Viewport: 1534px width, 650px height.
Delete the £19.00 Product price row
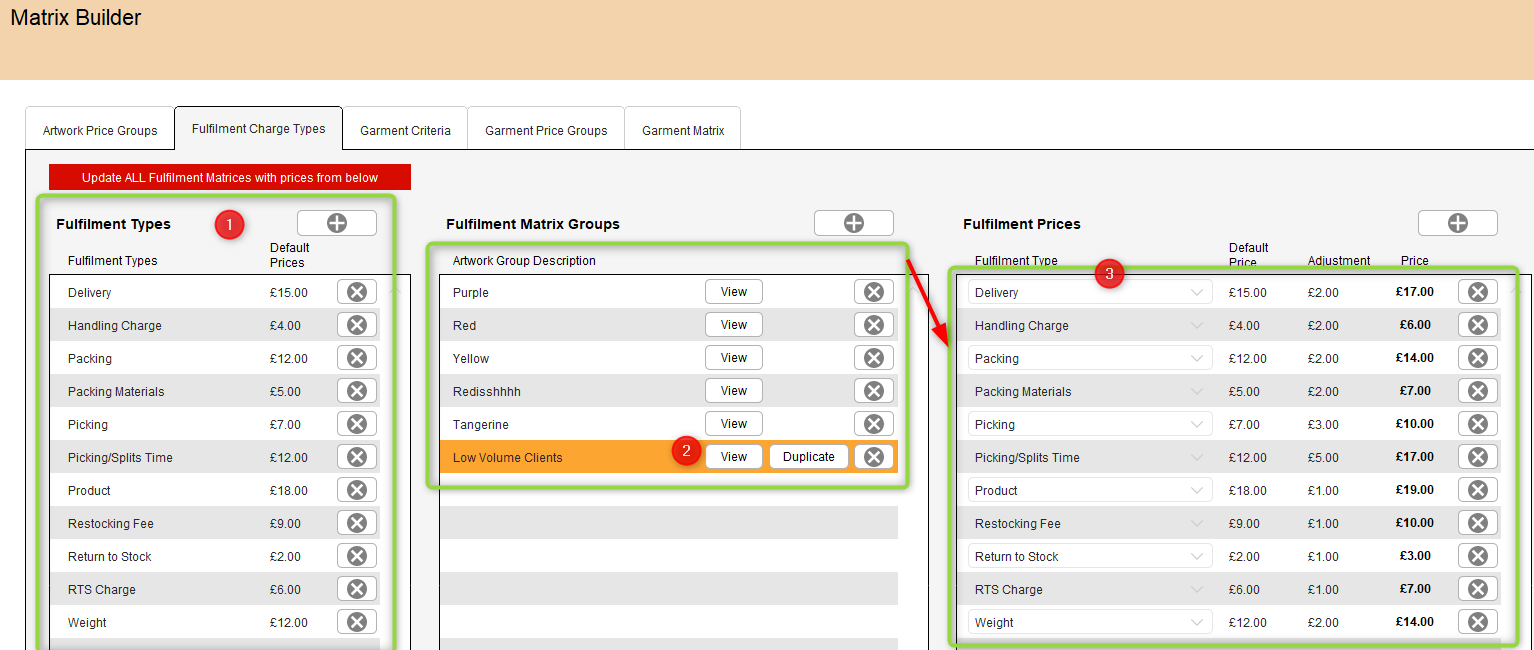(1478, 490)
